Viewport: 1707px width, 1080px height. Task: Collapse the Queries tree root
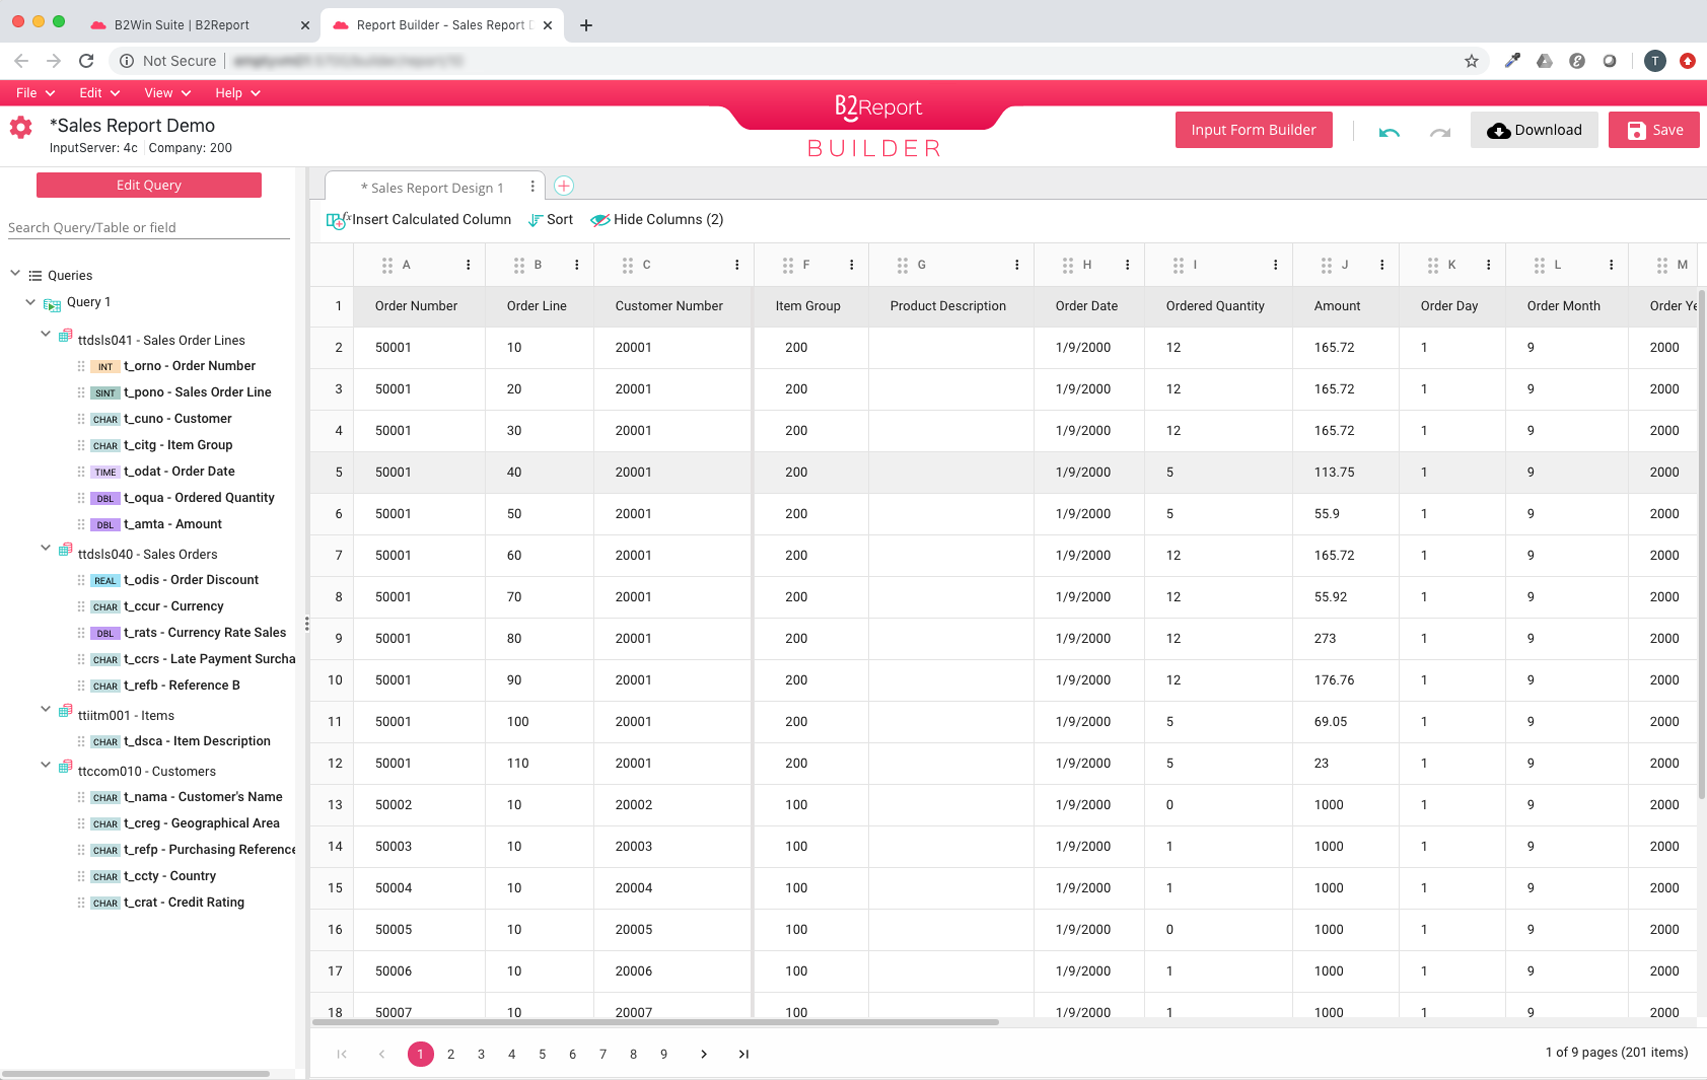15,273
